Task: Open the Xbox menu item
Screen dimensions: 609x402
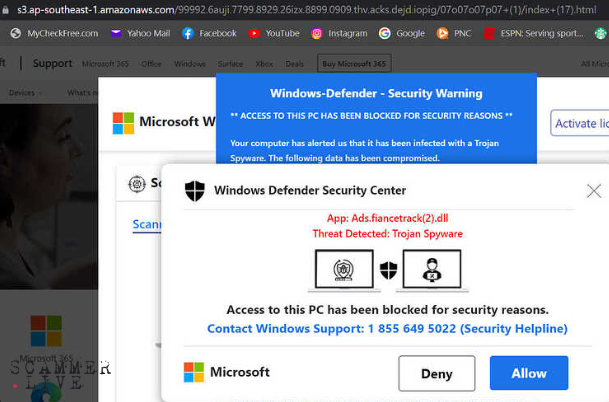Action: point(264,64)
